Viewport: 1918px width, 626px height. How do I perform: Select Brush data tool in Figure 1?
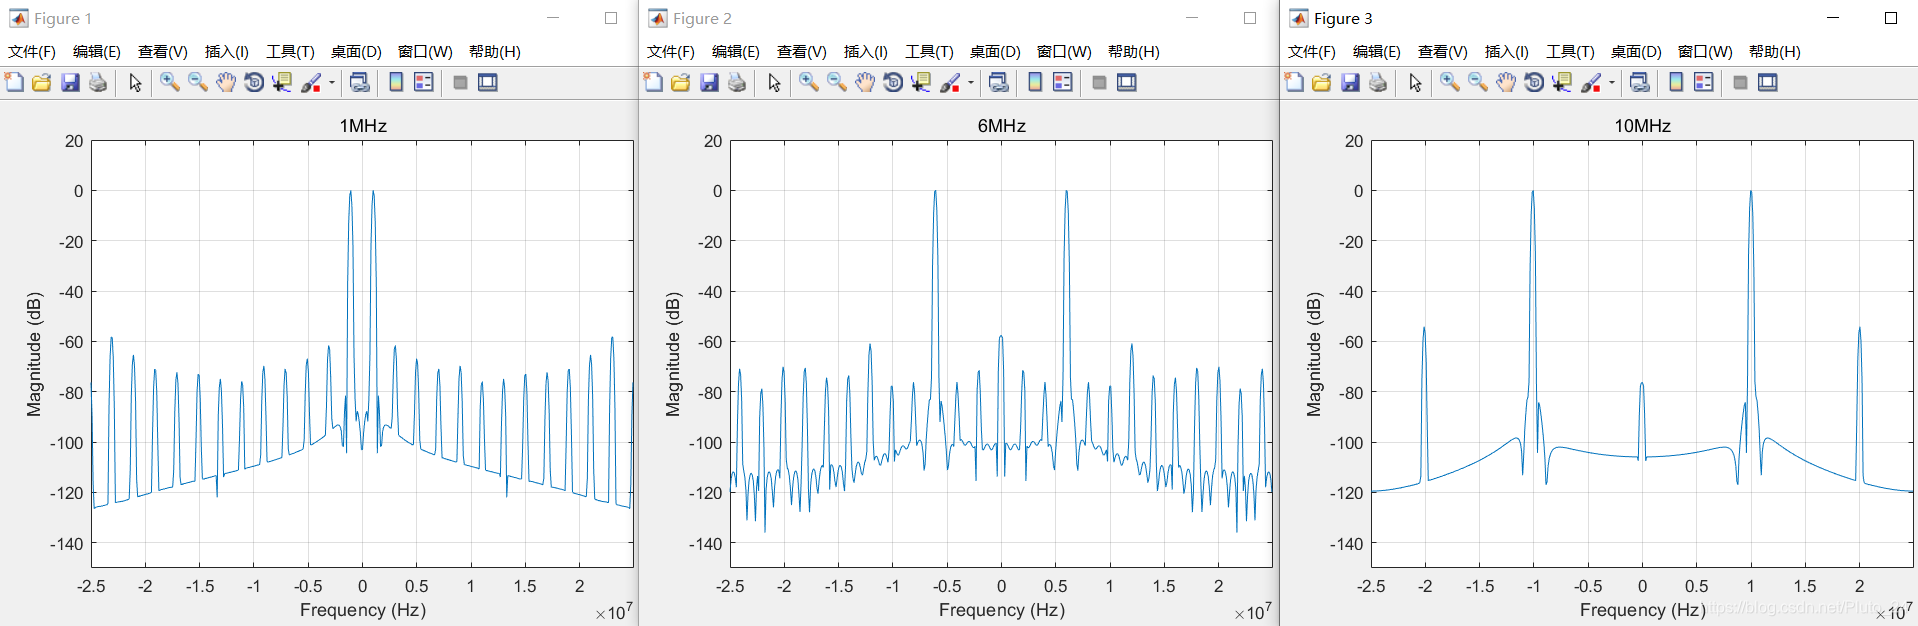312,82
